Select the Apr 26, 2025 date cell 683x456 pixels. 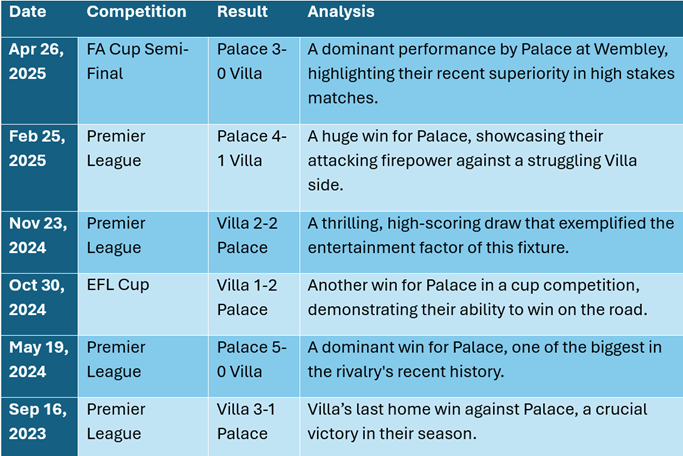[39, 81]
